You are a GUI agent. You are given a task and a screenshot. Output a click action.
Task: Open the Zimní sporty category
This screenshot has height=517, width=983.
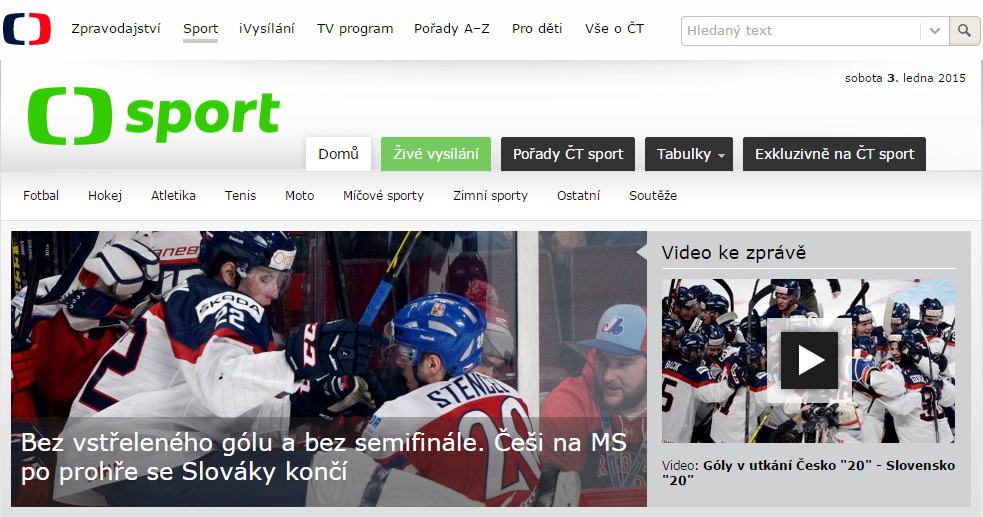point(490,196)
